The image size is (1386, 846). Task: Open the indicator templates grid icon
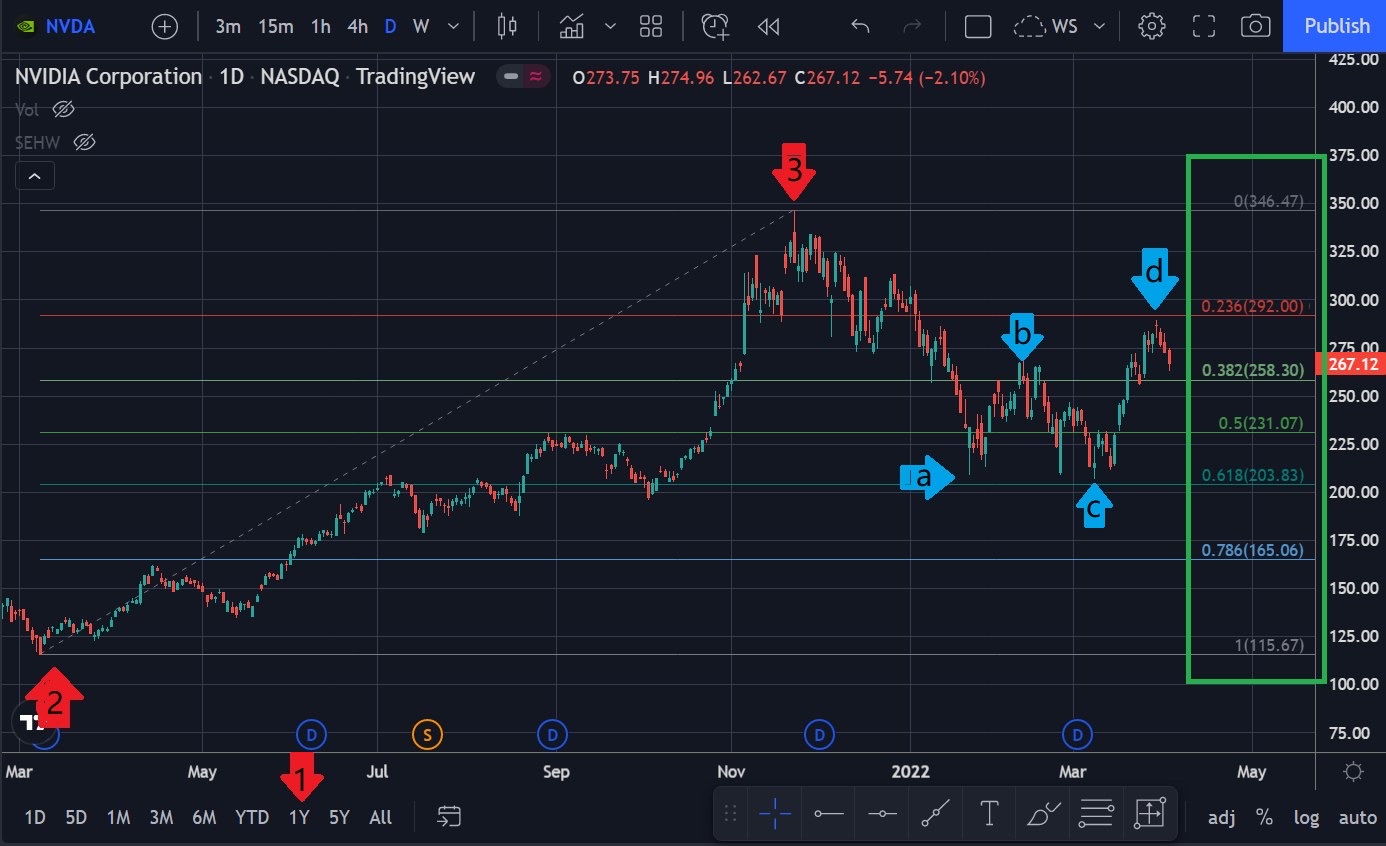[x=651, y=27]
